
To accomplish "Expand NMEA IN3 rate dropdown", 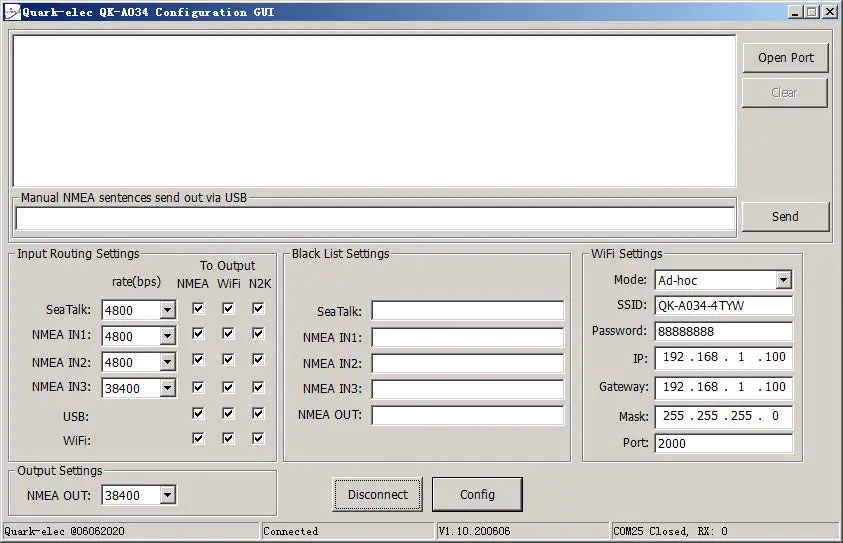I will (167, 388).
